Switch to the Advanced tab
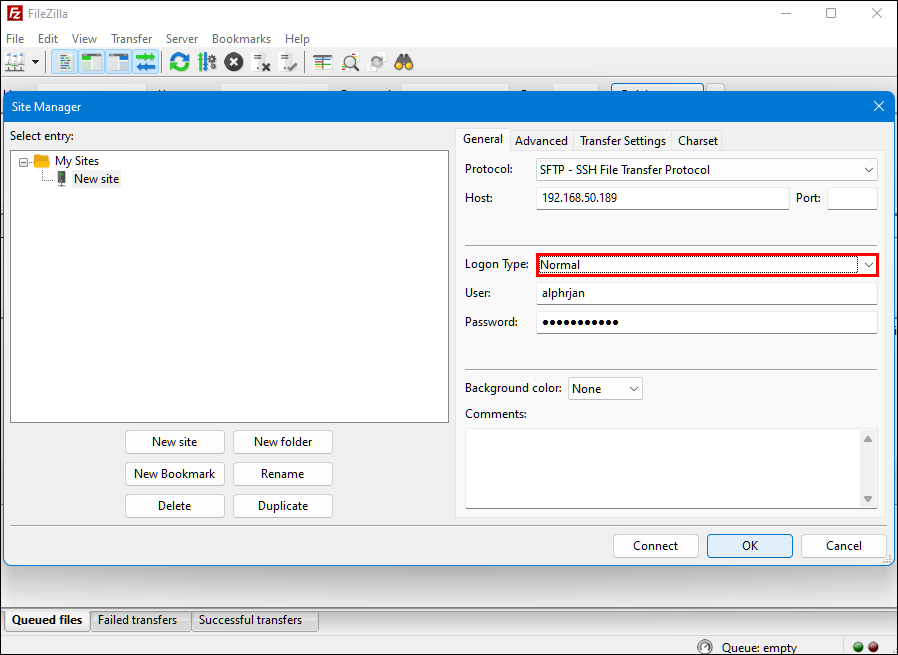The width and height of the screenshot is (898, 655). [x=541, y=141]
